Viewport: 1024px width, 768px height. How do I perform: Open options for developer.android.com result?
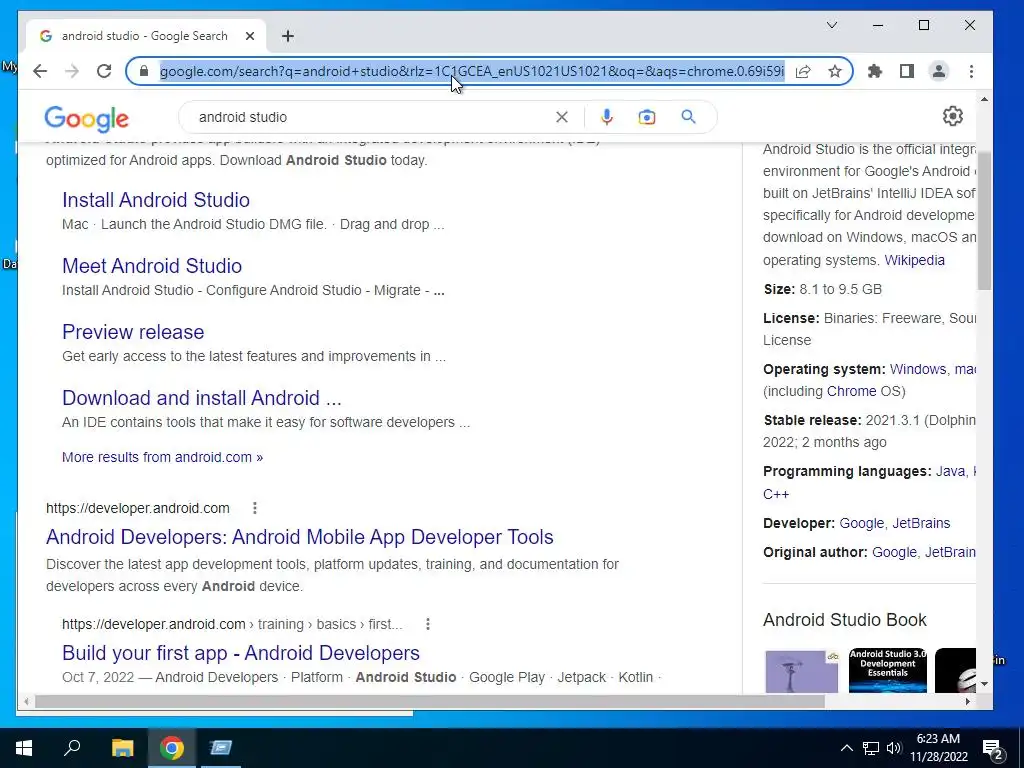coord(255,508)
